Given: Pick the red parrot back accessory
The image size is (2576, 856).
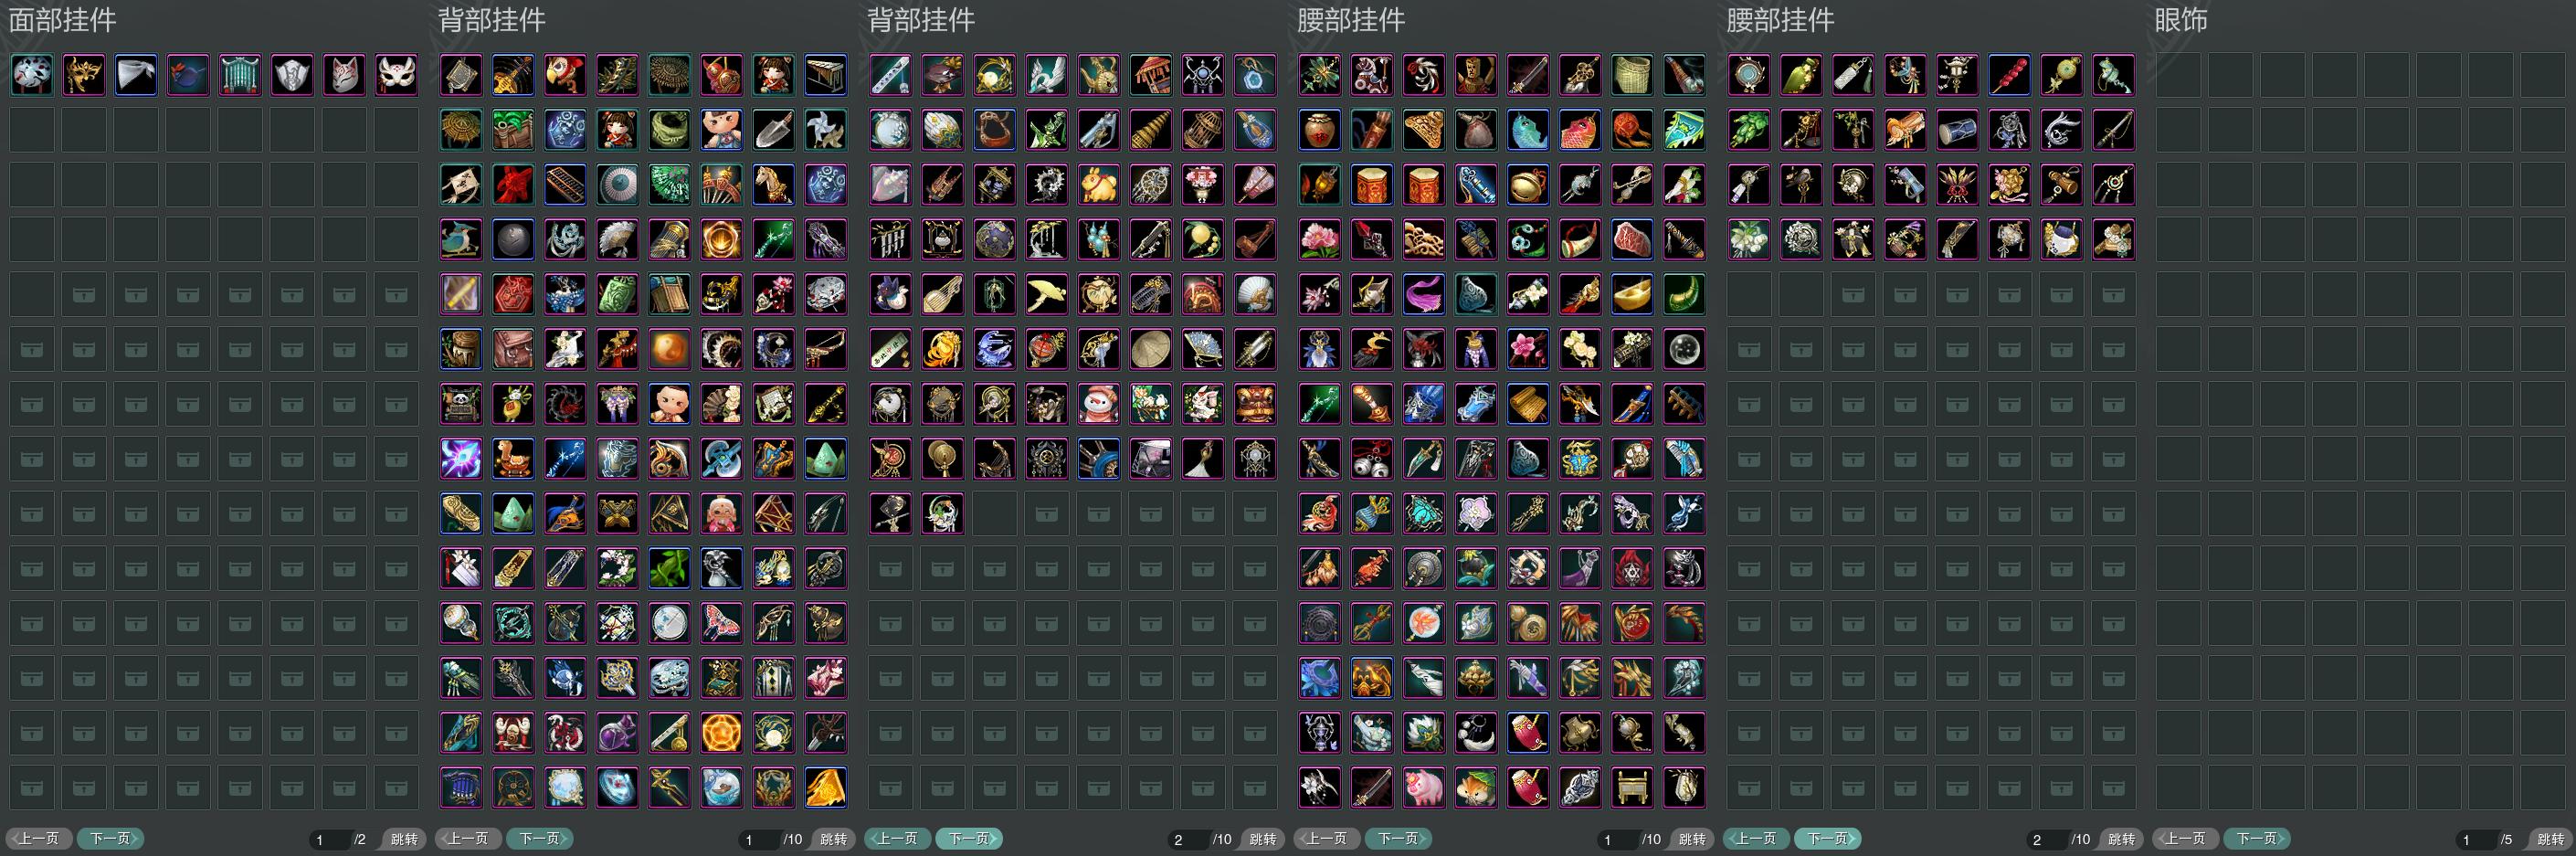Looking at the screenshot, I should pyautogui.click(x=566, y=75).
